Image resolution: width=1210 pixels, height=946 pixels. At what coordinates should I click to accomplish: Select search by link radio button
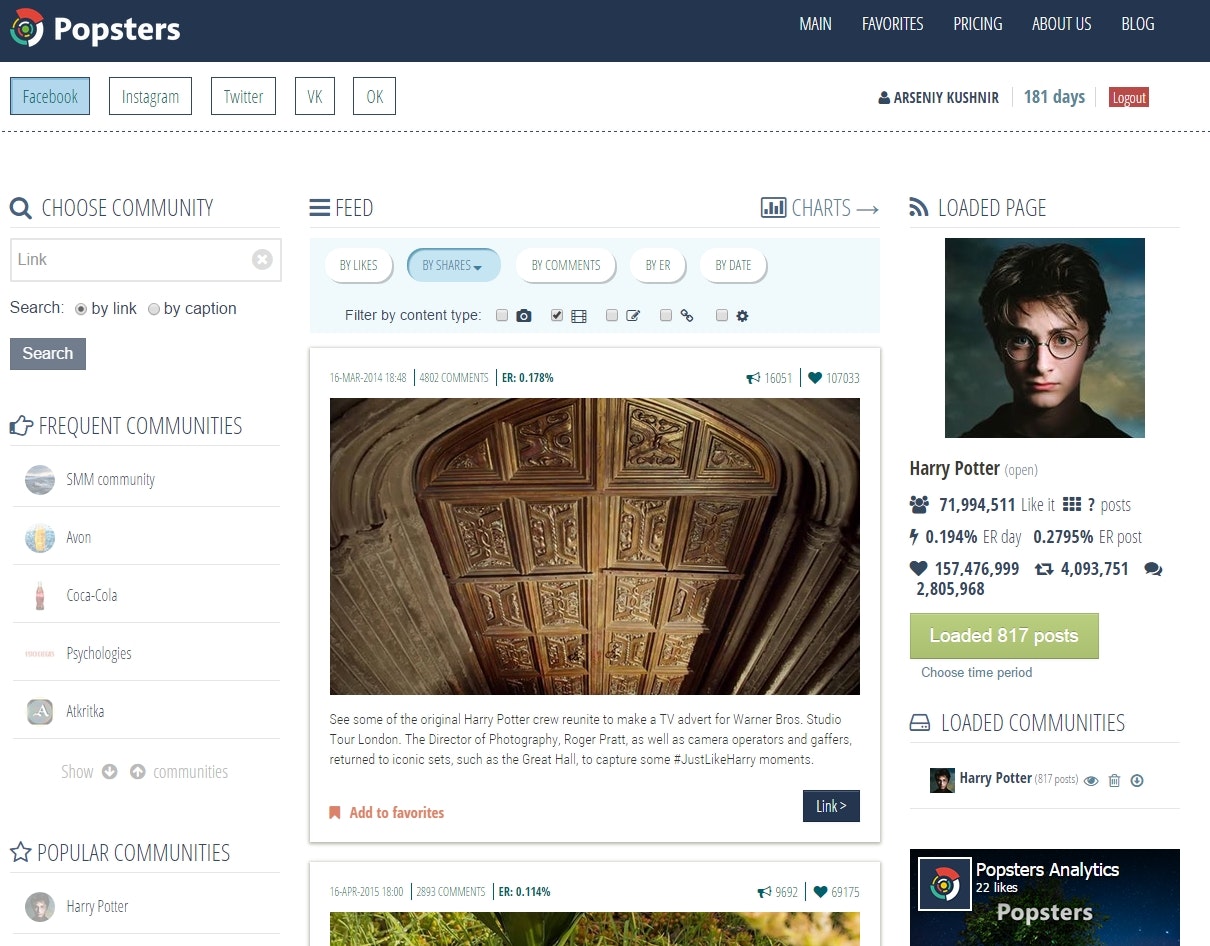(81, 309)
